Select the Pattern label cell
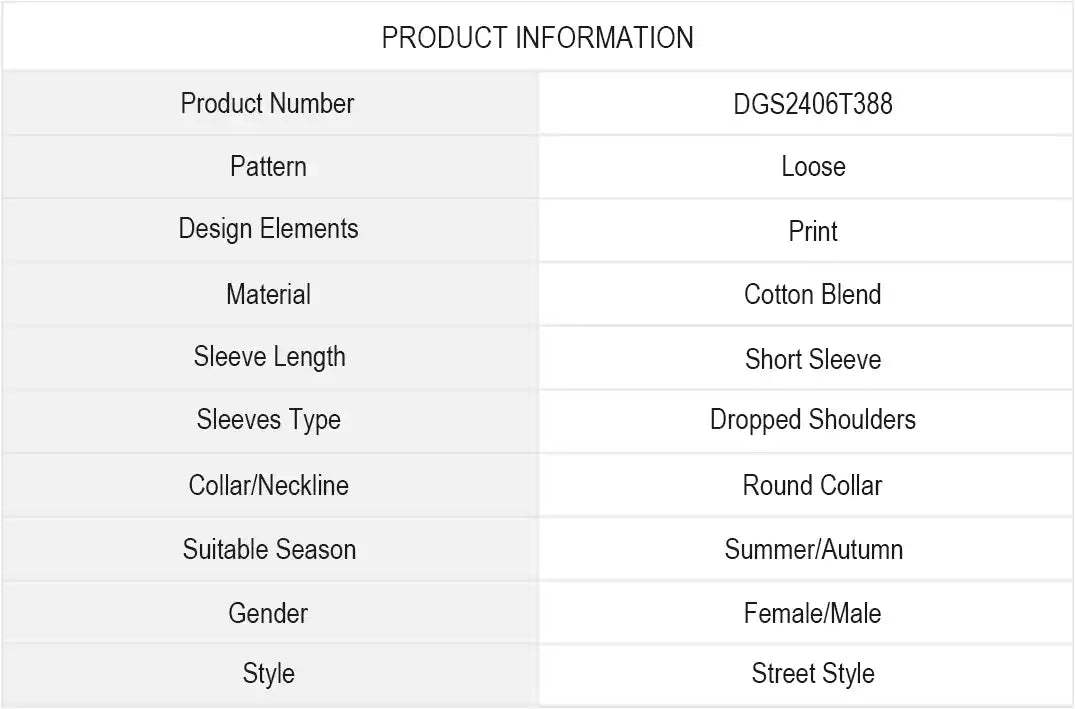Image resolution: width=1075 pixels, height=709 pixels. pyautogui.click(x=268, y=166)
